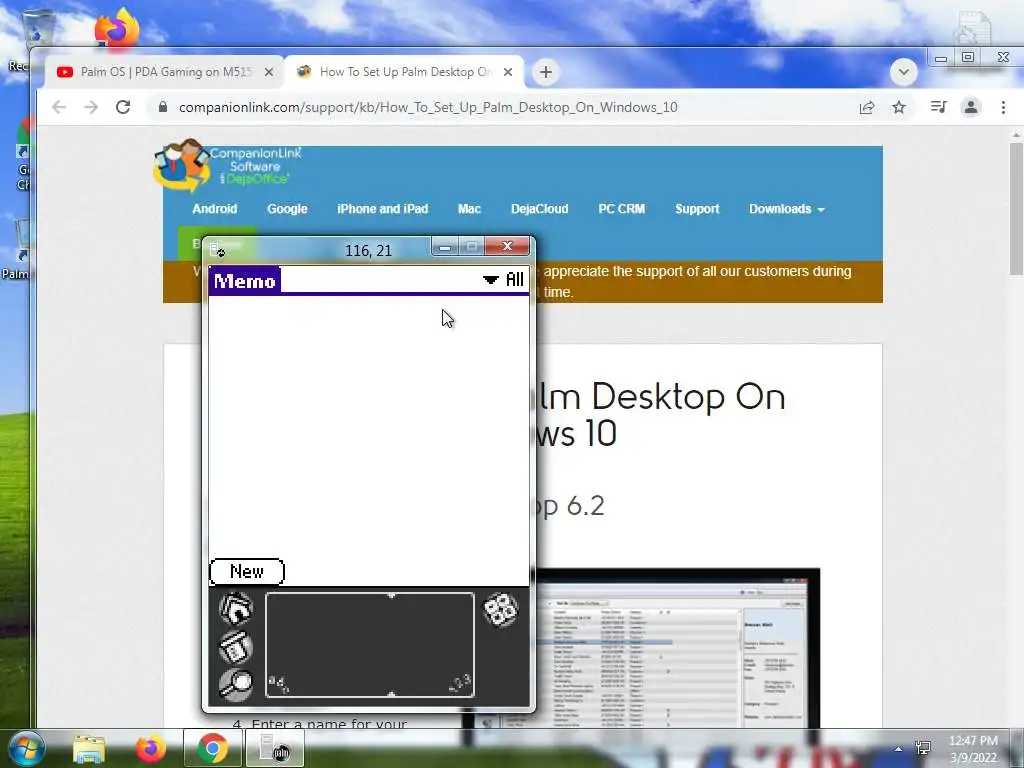The image size is (1024, 768).
Task: Open File Explorer from the taskbar
Action: click(89, 749)
